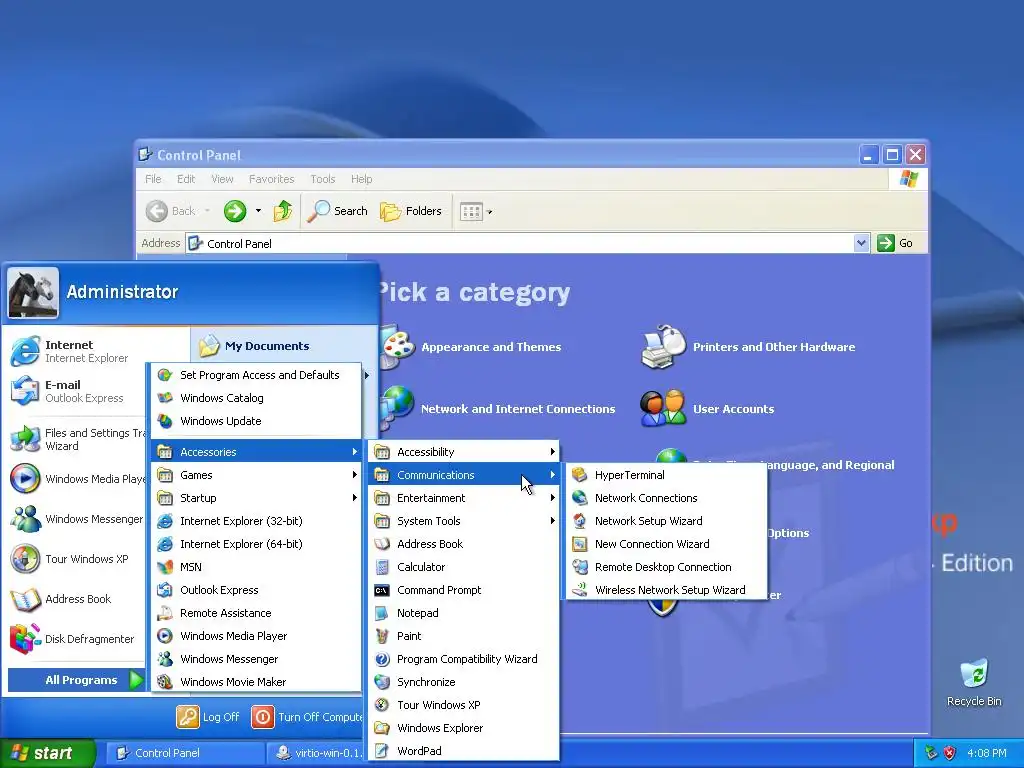Open the Help menu in Control Panel
The image size is (1024, 768).
361,179
